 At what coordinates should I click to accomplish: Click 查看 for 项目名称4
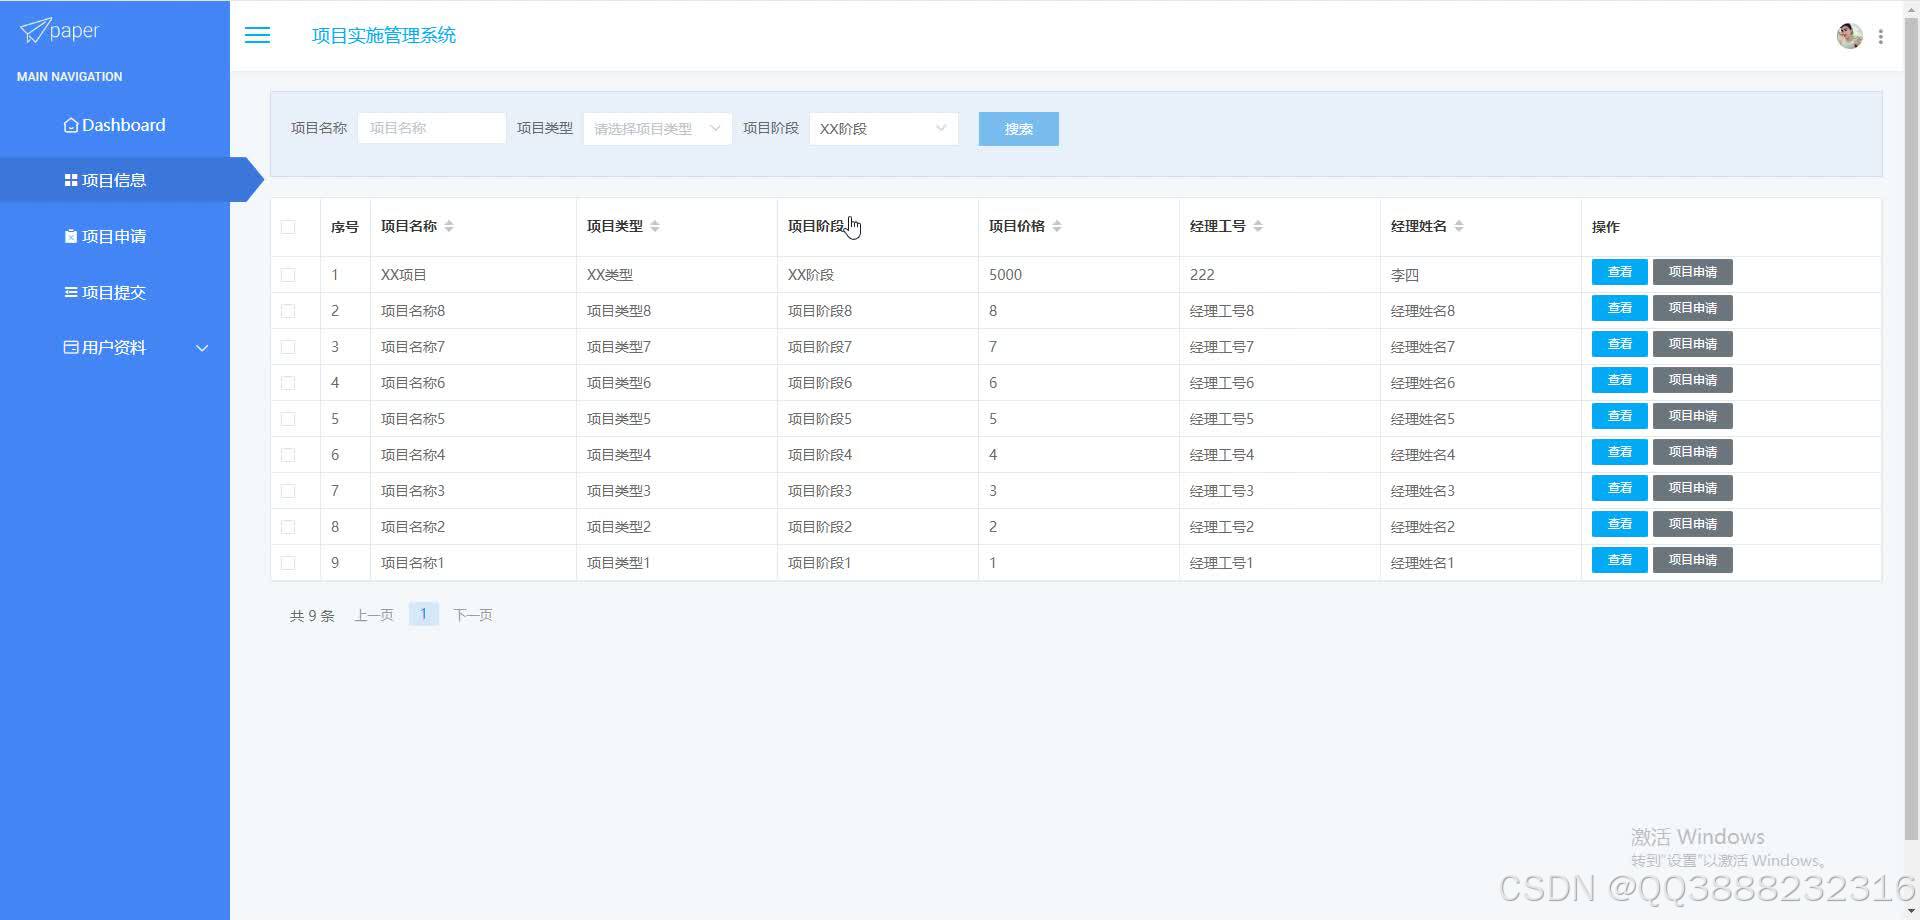click(x=1619, y=452)
